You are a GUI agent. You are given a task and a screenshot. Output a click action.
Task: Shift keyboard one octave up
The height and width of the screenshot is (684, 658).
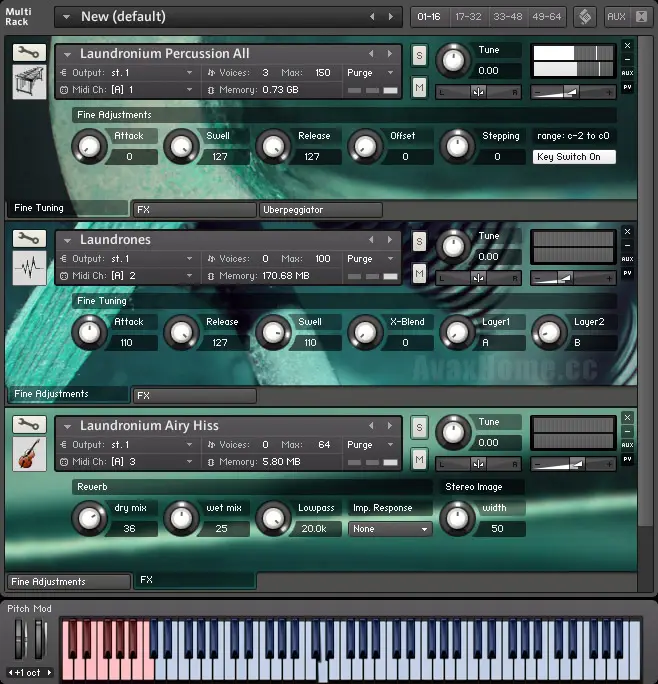49,672
